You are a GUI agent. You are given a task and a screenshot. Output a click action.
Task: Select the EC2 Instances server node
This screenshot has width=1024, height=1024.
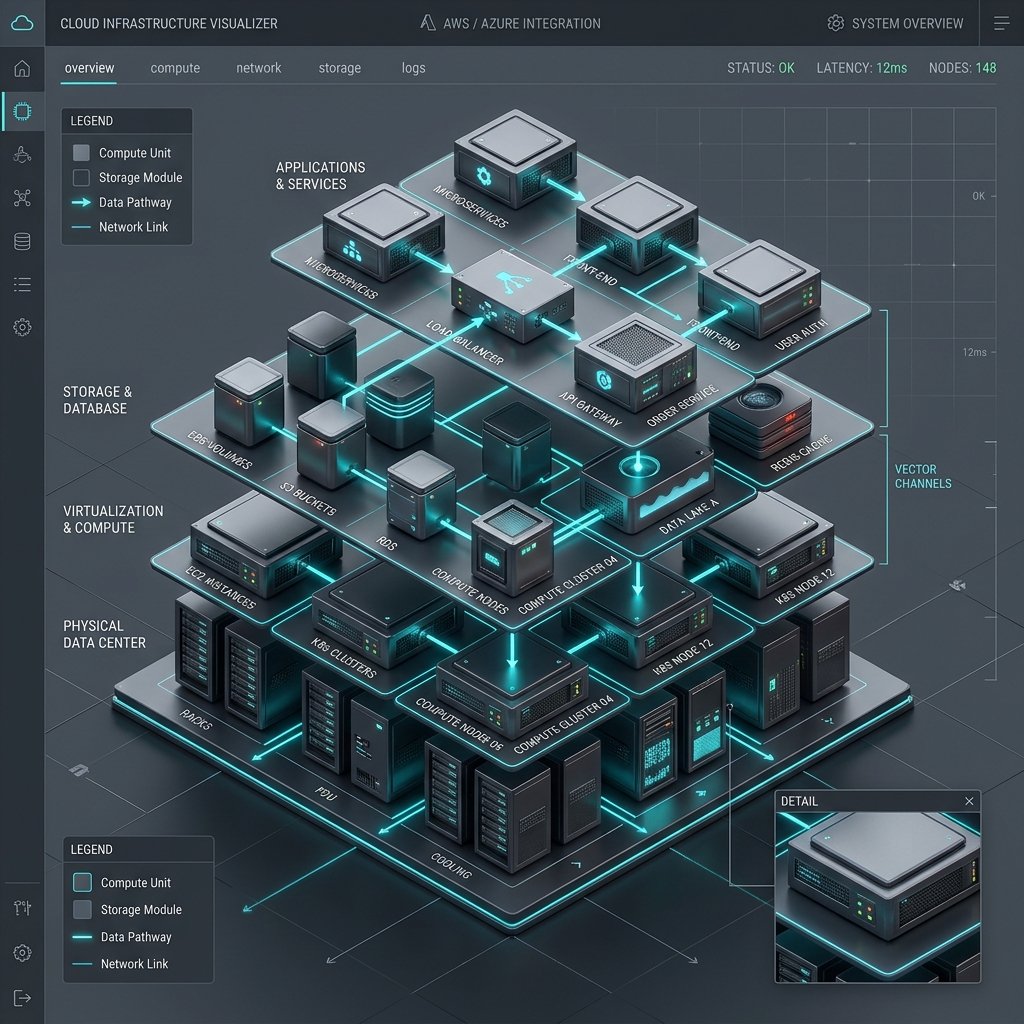[265, 545]
